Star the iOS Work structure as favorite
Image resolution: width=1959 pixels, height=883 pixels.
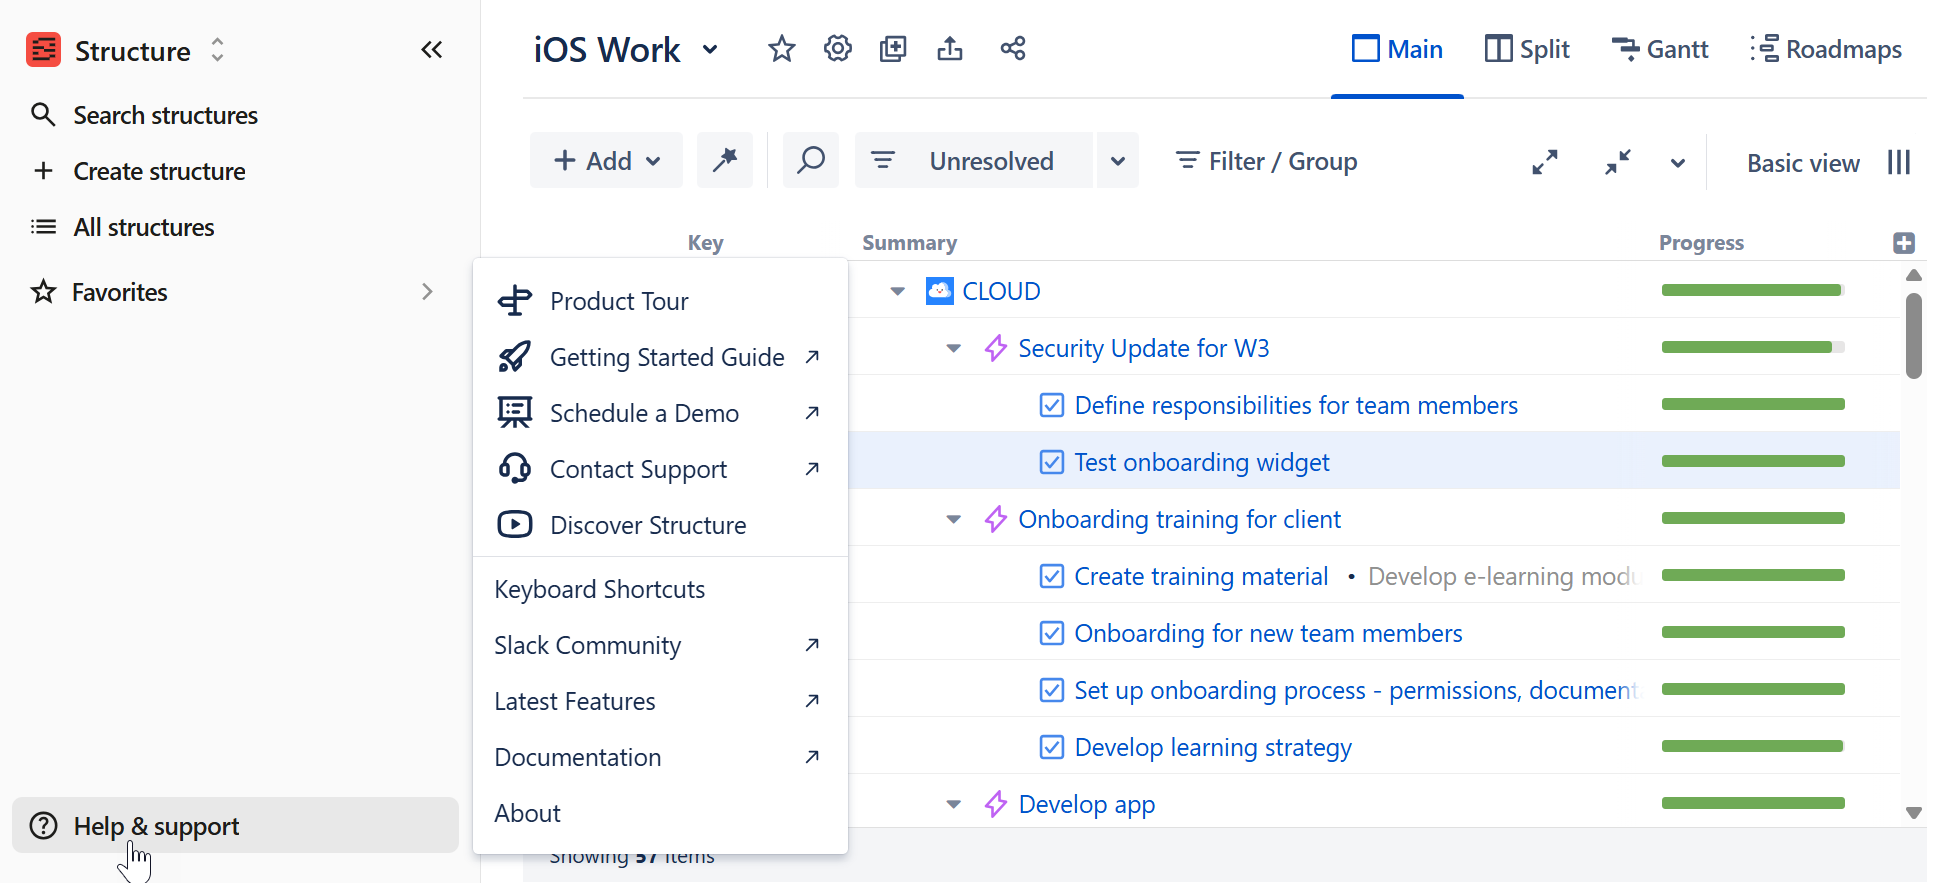781,49
